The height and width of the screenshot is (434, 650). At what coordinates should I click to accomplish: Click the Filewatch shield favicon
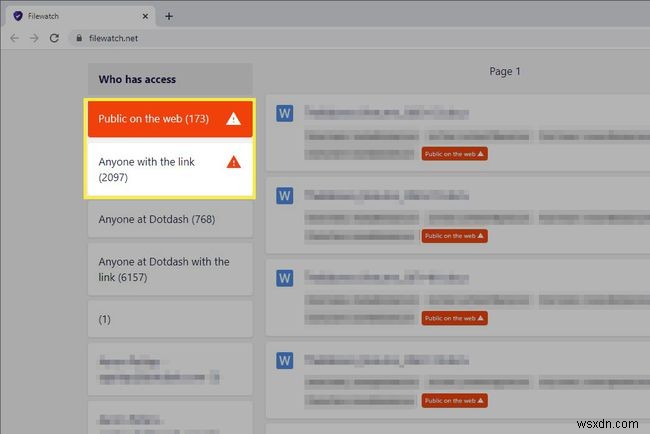pos(18,16)
